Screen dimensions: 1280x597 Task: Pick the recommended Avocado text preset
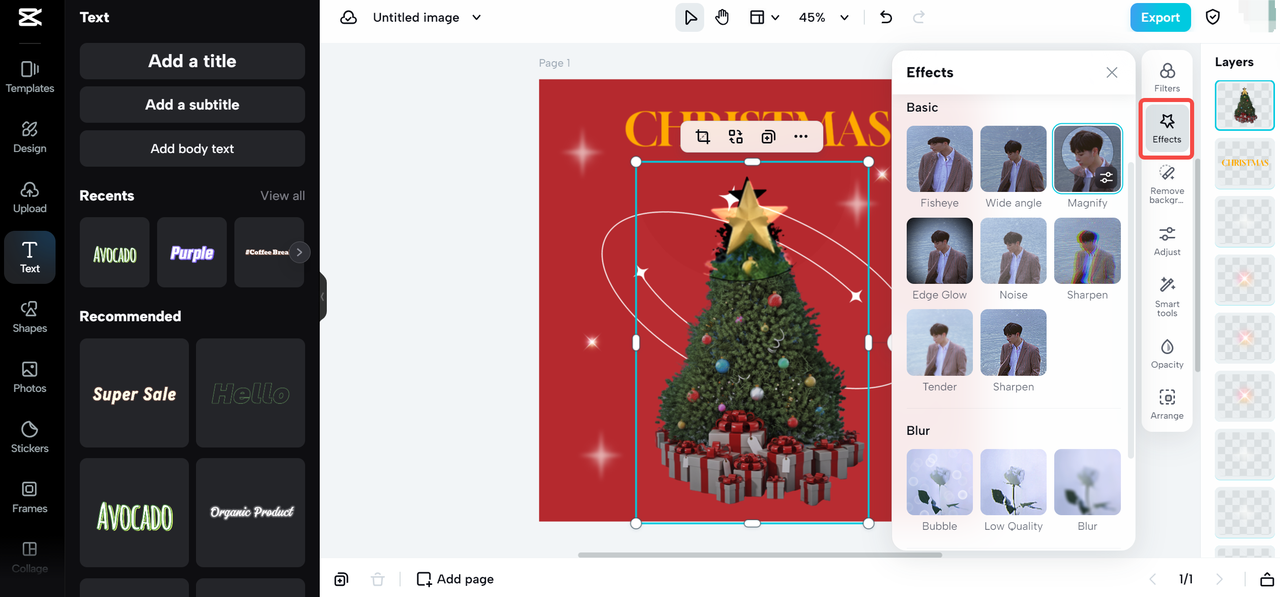(134, 512)
